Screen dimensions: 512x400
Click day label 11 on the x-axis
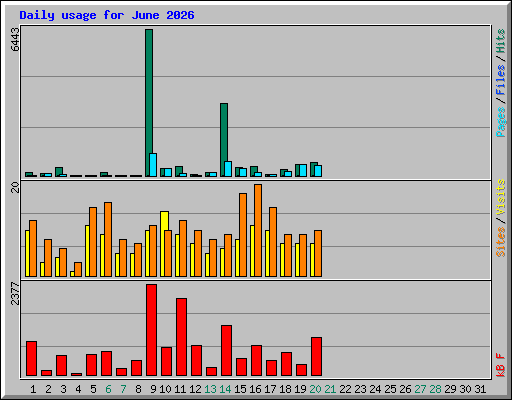point(180,389)
